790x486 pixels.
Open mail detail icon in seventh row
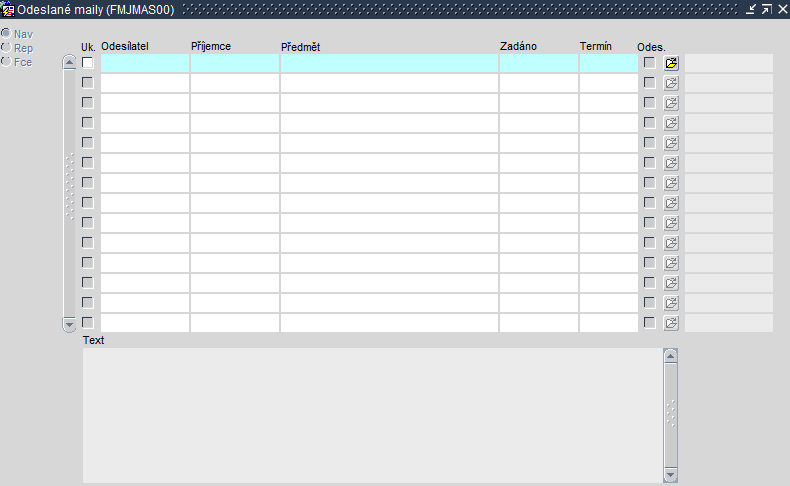pyautogui.click(x=671, y=183)
